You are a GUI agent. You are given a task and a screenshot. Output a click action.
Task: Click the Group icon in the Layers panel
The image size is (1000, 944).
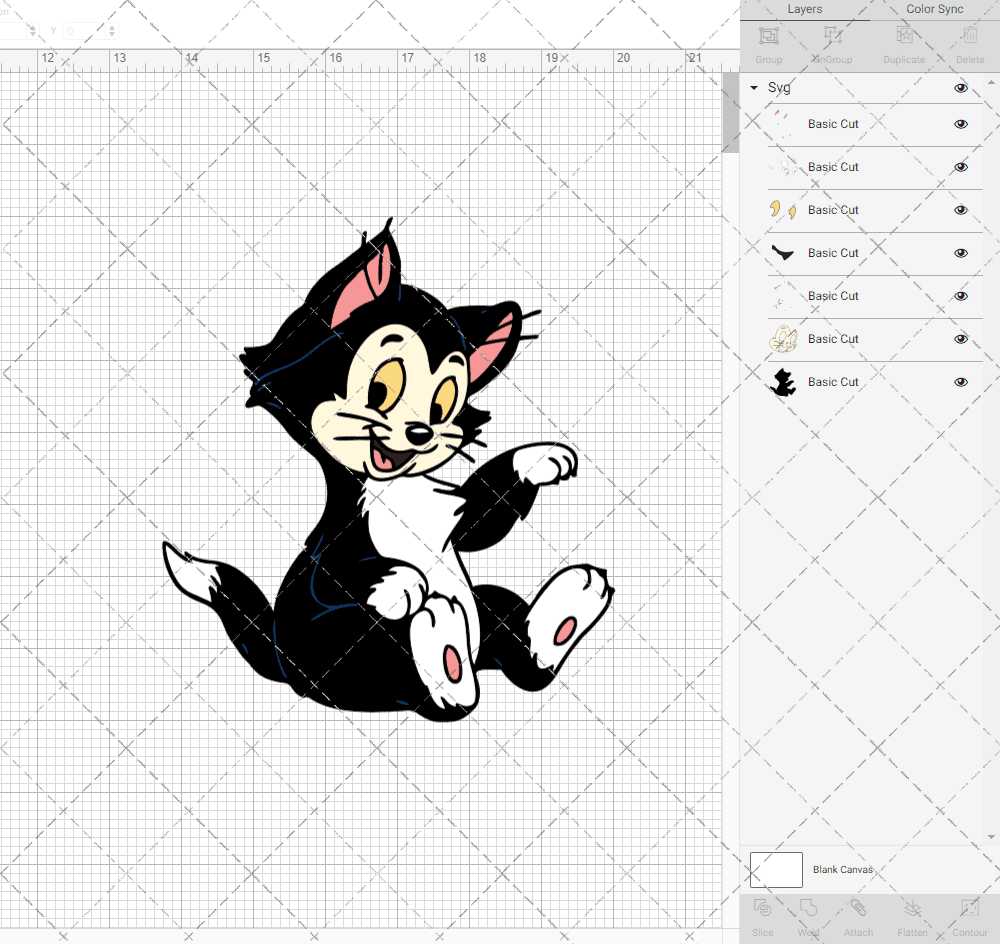768,36
